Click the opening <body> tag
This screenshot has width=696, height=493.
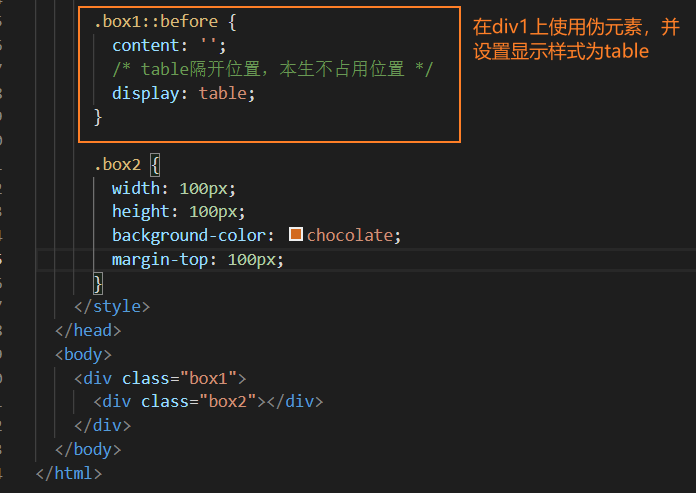(x=83, y=355)
